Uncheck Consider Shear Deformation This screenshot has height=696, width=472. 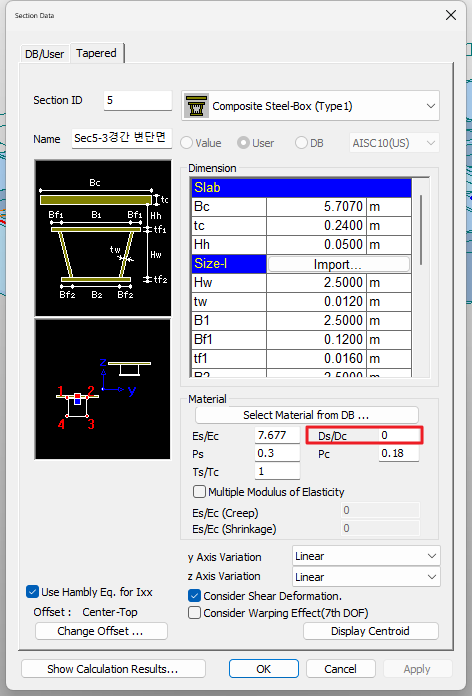tap(194, 596)
